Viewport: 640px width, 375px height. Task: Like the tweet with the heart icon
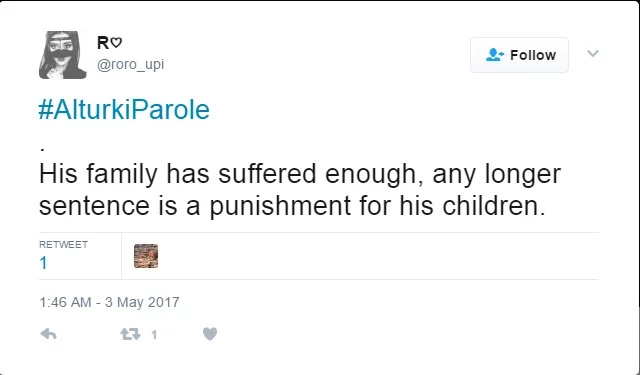pos(210,334)
